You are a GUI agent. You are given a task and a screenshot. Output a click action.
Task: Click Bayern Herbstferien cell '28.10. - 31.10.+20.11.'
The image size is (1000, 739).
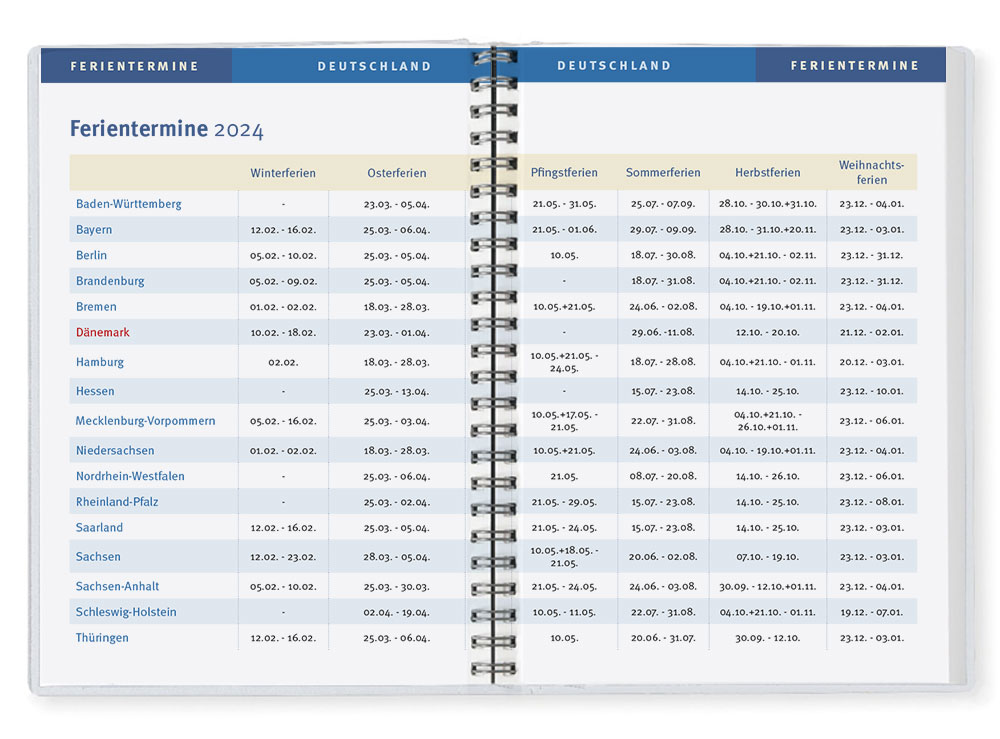click(768, 230)
